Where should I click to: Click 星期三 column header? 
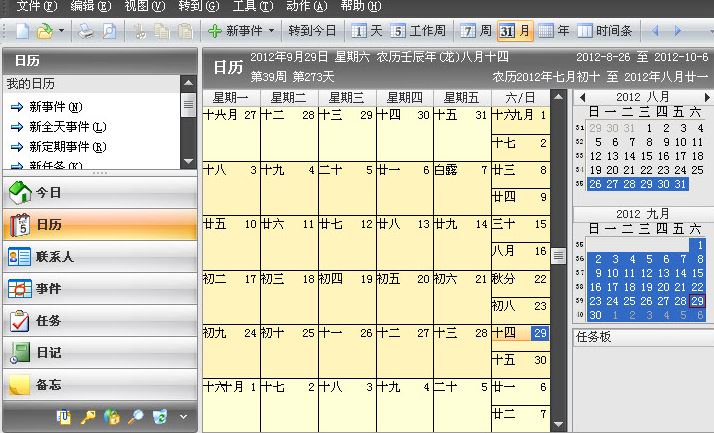(x=347, y=98)
